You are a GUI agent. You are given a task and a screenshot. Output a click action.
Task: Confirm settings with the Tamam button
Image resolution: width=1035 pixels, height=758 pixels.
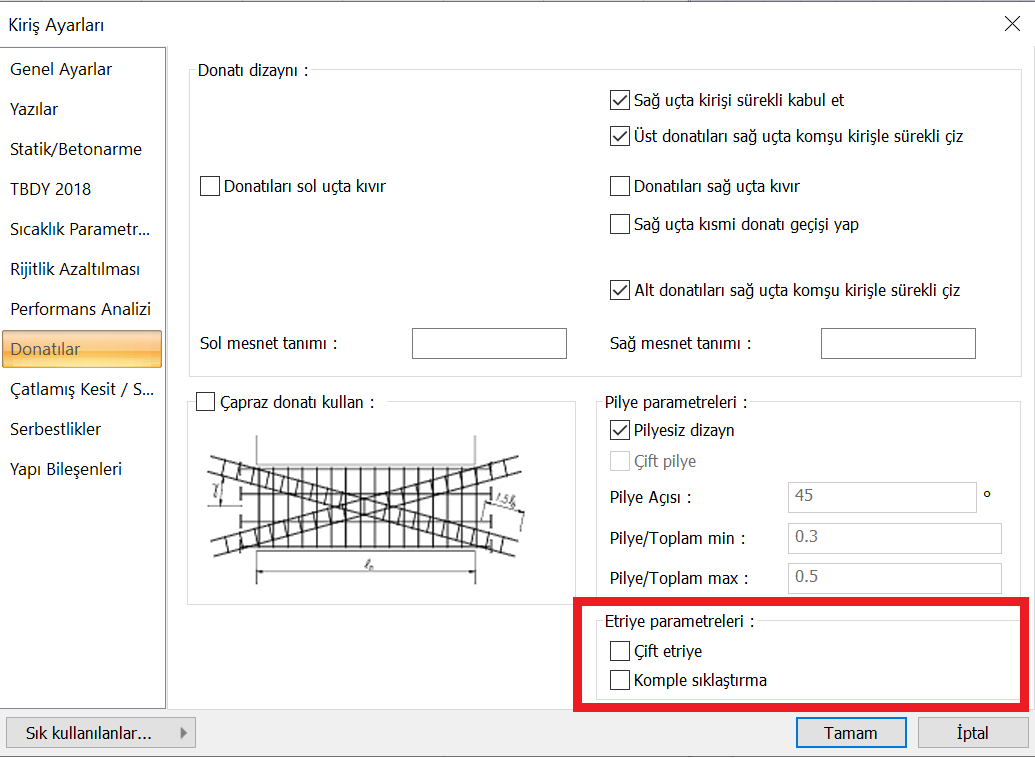[x=850, y=732]
